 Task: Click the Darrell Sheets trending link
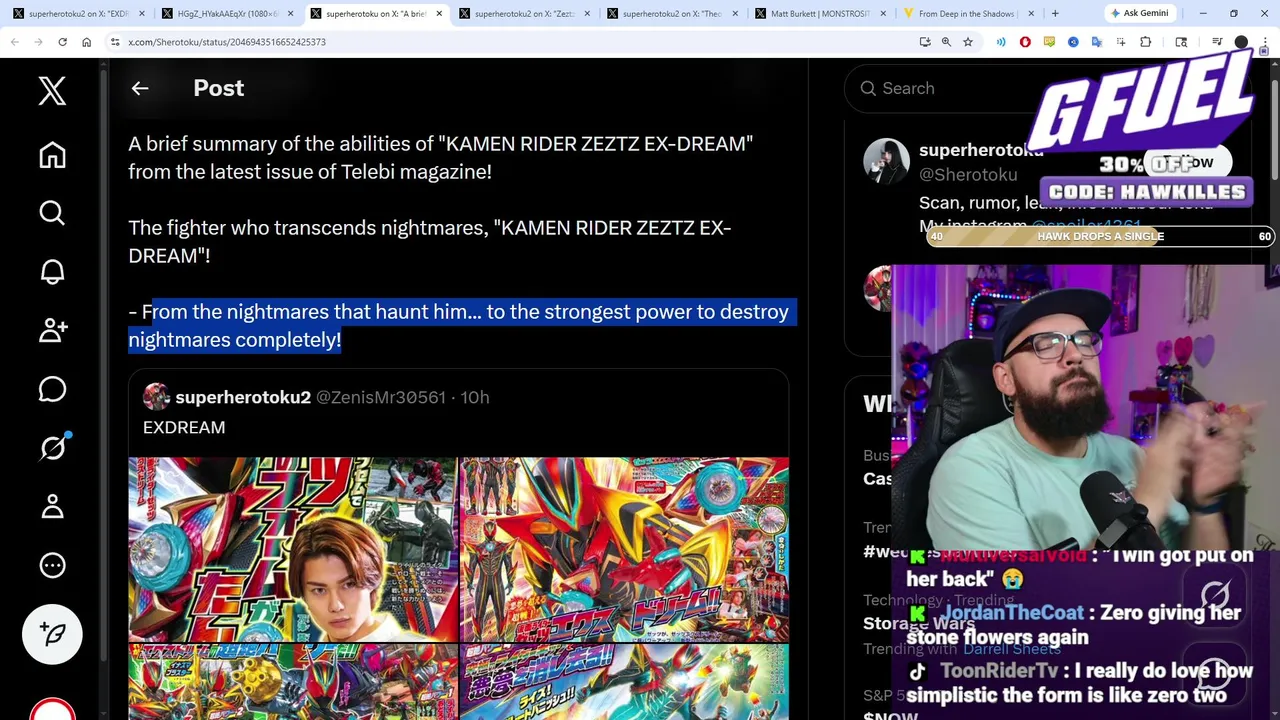[x=1012, y=649]
